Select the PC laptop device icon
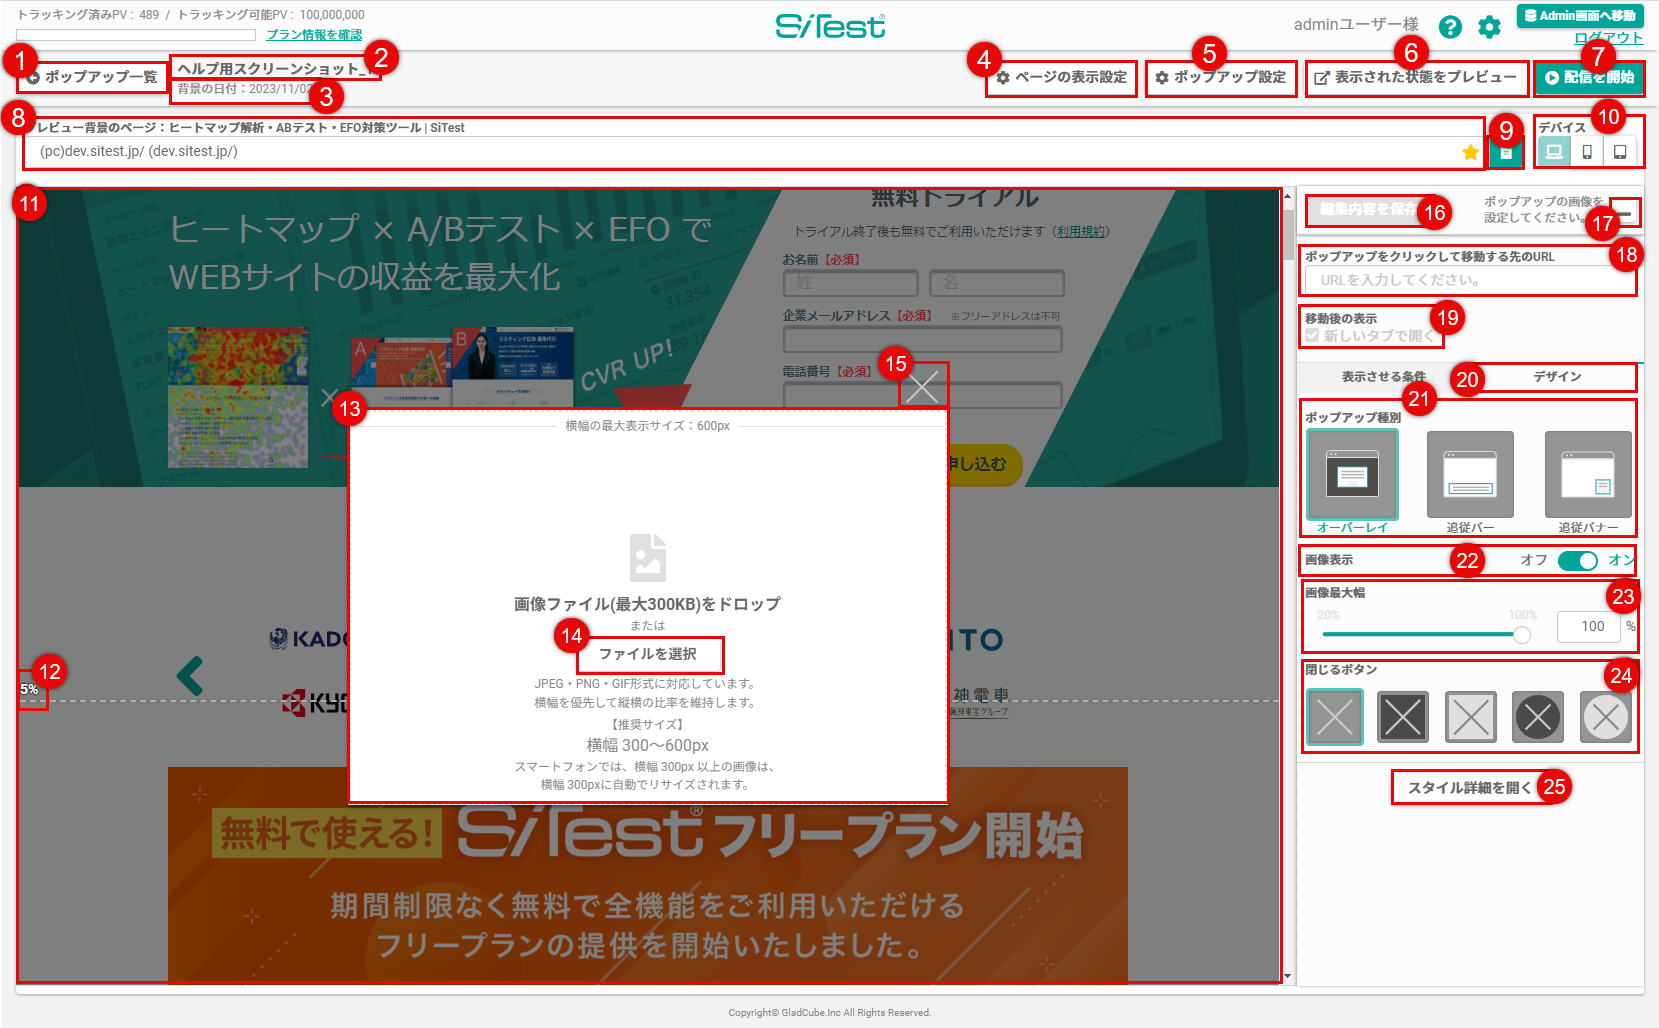The width and height of the screenshot is (1659, 1028). click(1554, 152)
